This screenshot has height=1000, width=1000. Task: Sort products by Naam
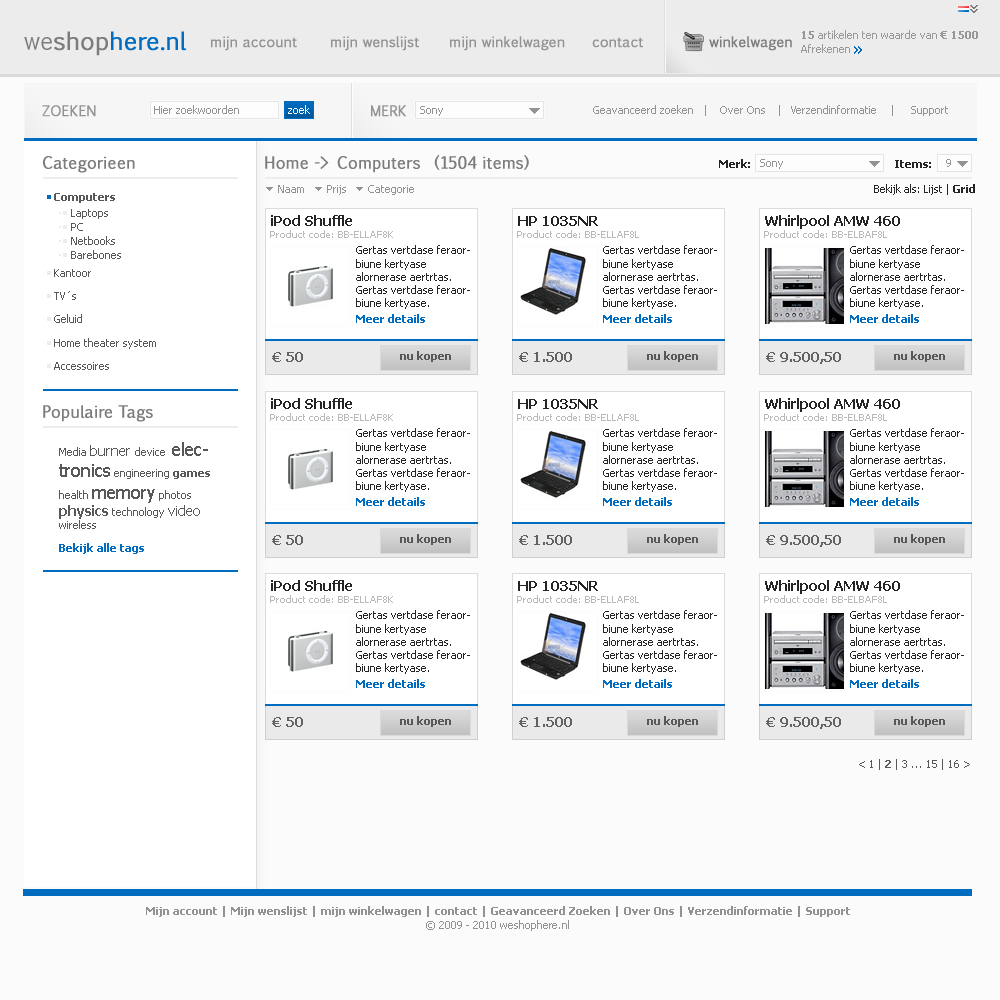tap(285, 189)
